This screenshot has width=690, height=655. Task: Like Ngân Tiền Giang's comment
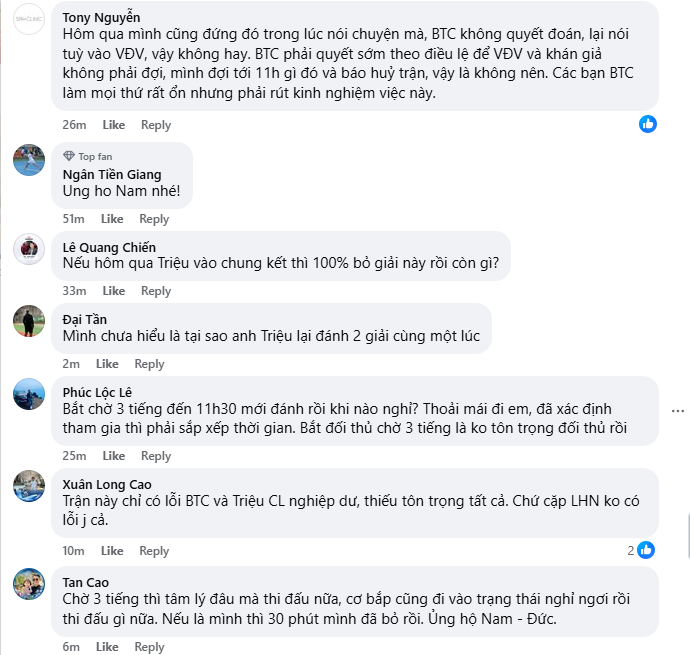[113, 219]
